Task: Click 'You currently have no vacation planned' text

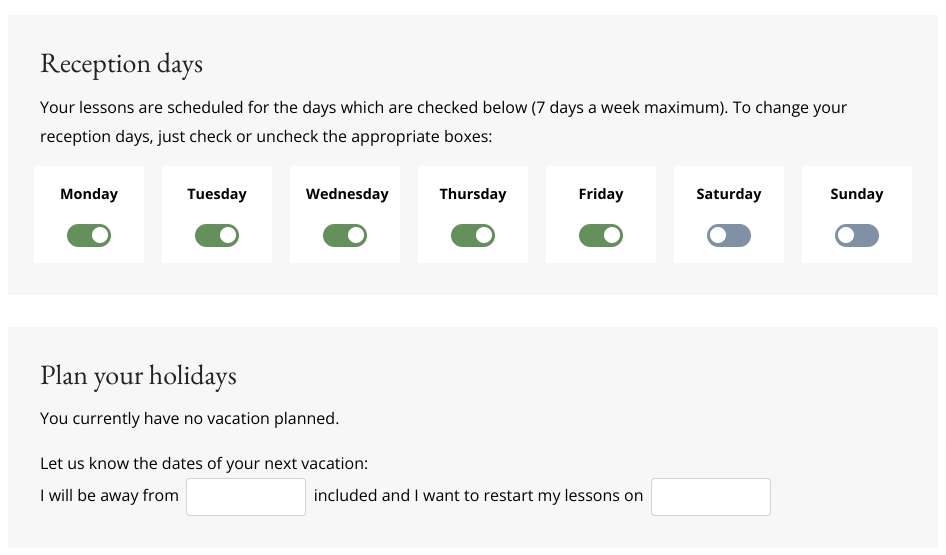Action: coord(189,419)
